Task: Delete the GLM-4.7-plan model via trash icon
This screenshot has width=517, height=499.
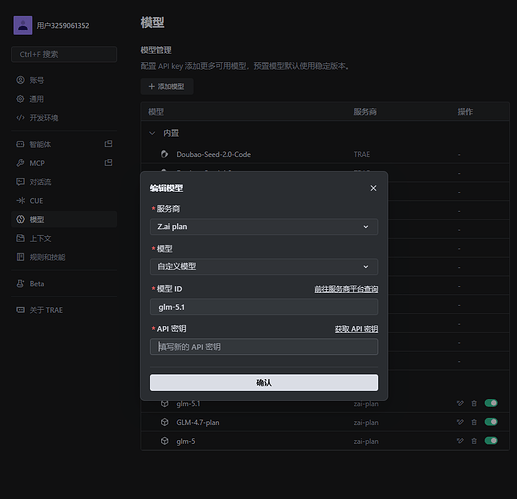Action: coord(474,422)
